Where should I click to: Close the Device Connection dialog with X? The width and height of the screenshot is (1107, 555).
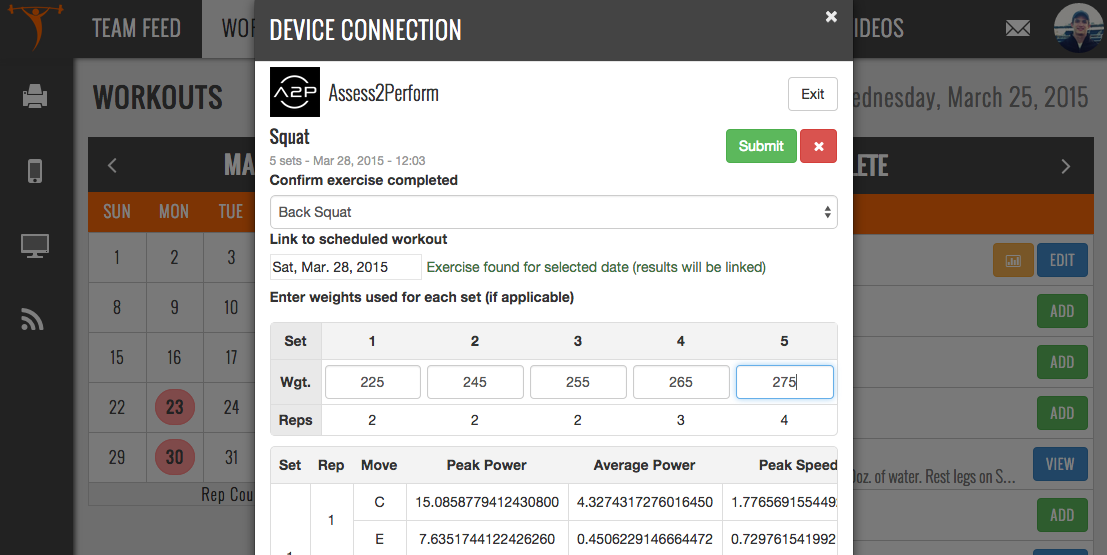coord(830,16)
